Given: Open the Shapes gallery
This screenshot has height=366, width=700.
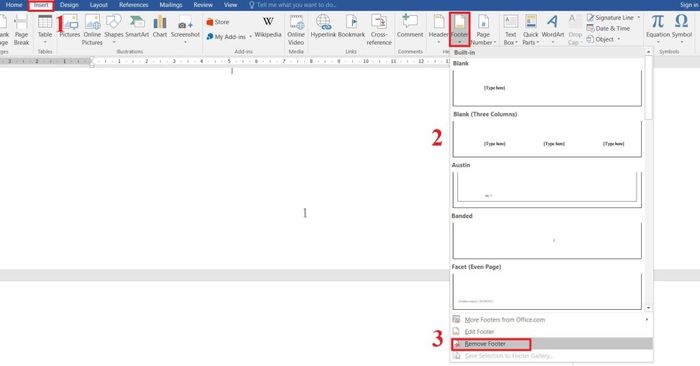Looking at the screenshot, I should (x=113, y=29).
